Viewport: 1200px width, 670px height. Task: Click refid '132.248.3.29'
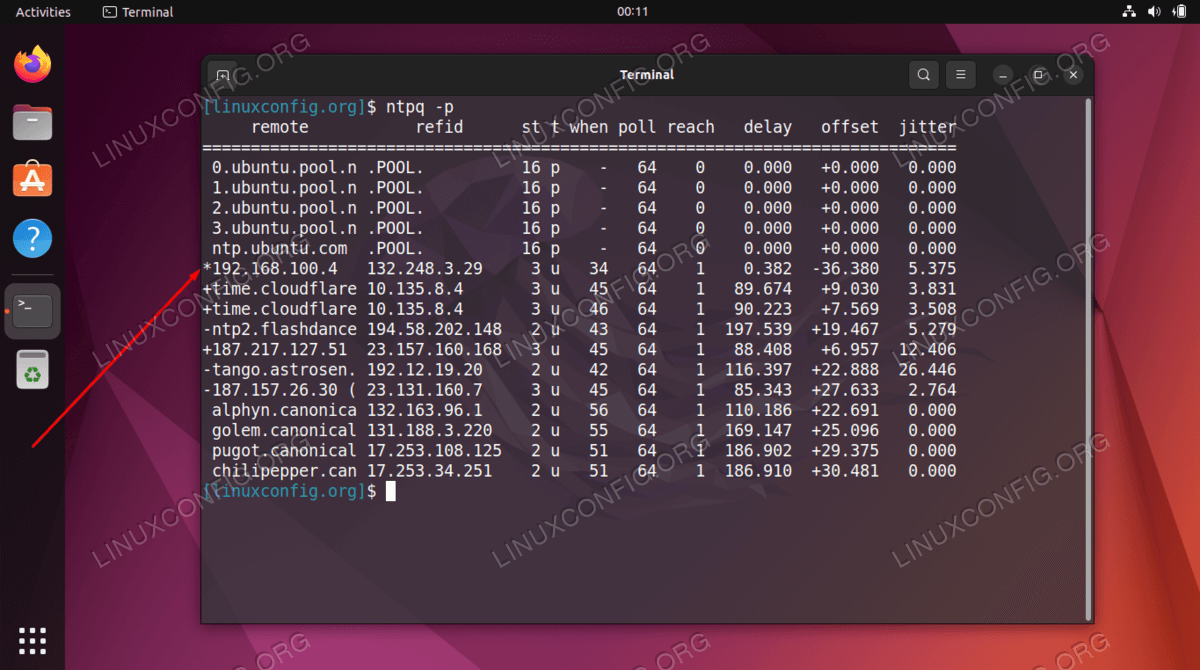click(425, 269)
